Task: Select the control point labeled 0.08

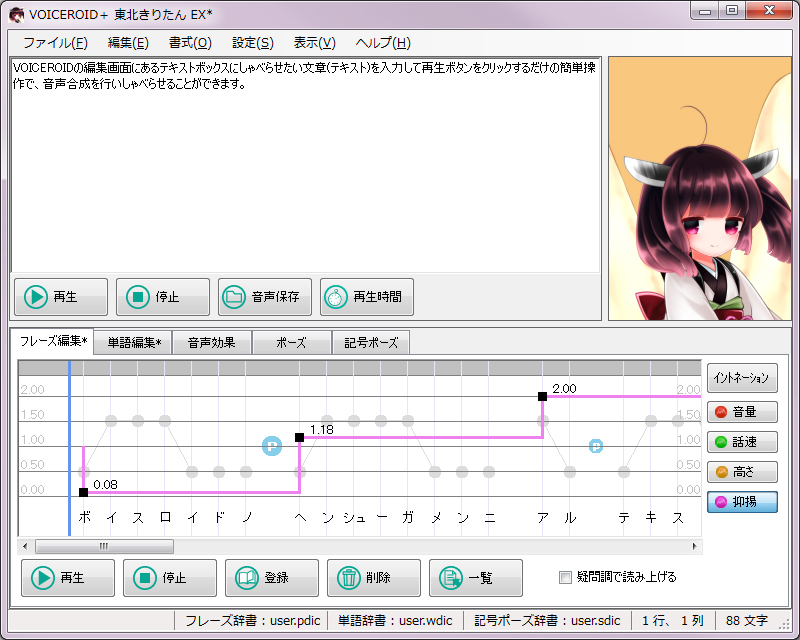Action: pyautogui.click(x=84, y=492)
